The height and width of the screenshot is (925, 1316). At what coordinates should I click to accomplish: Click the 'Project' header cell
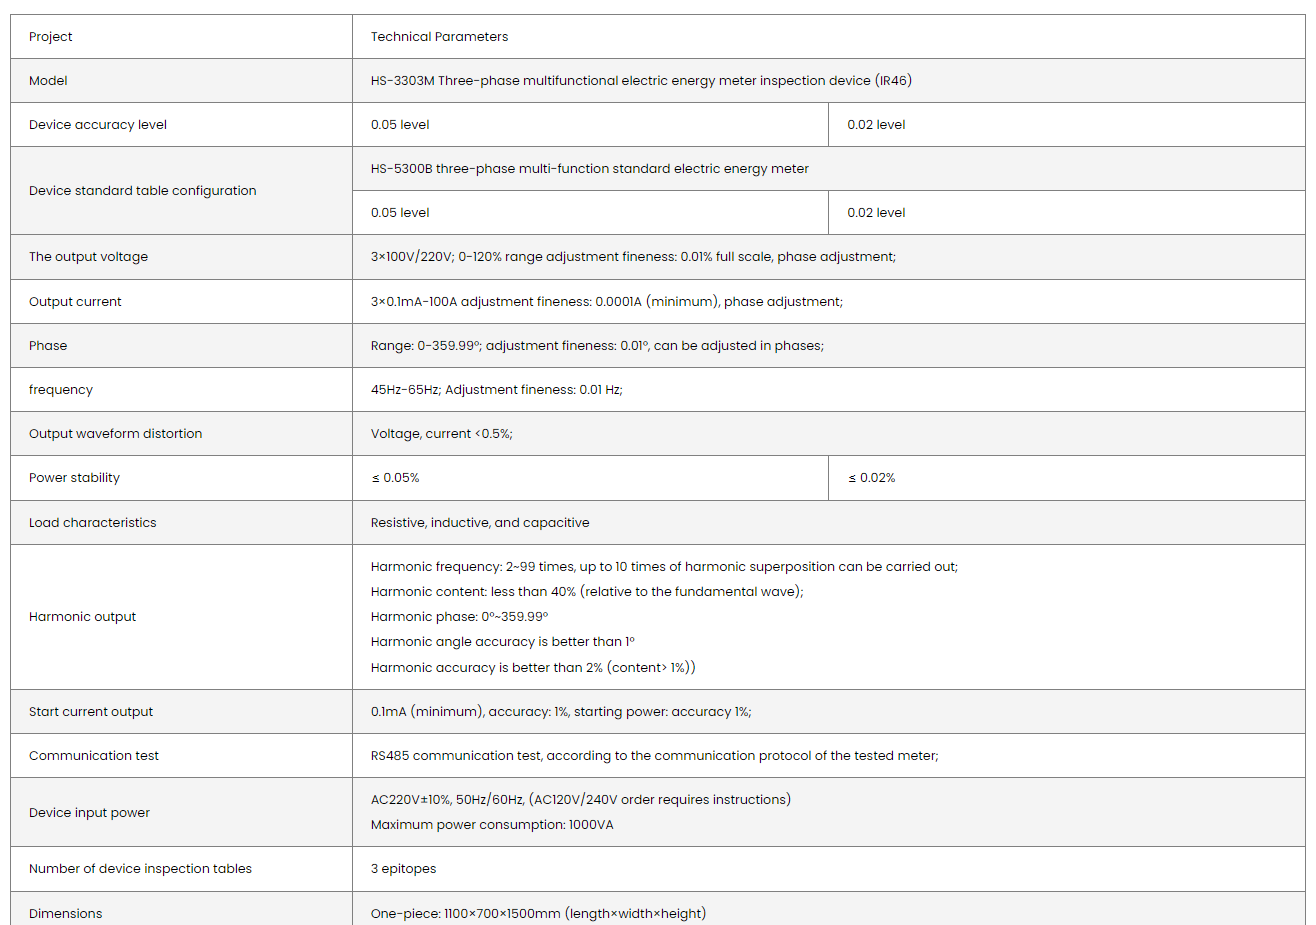51,37
